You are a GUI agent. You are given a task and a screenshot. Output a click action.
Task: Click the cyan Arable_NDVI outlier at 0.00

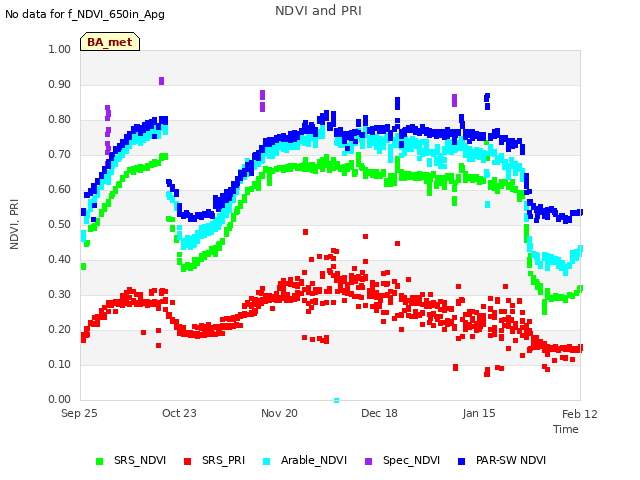point(336,400)
